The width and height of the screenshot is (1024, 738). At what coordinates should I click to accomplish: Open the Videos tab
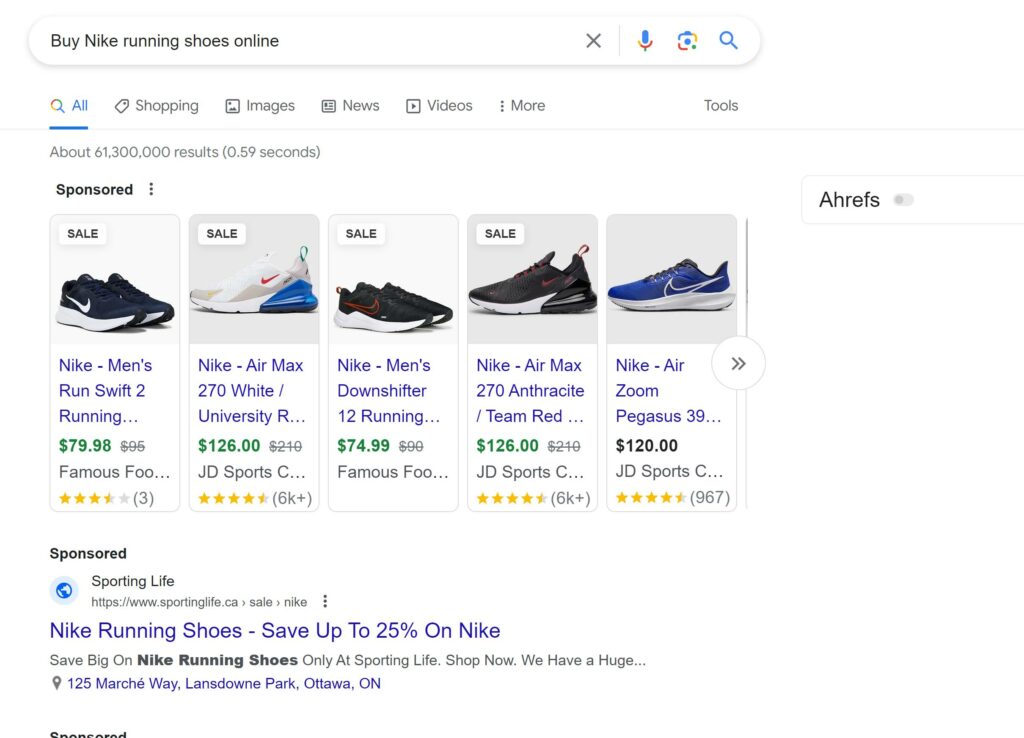coord(439,105)
